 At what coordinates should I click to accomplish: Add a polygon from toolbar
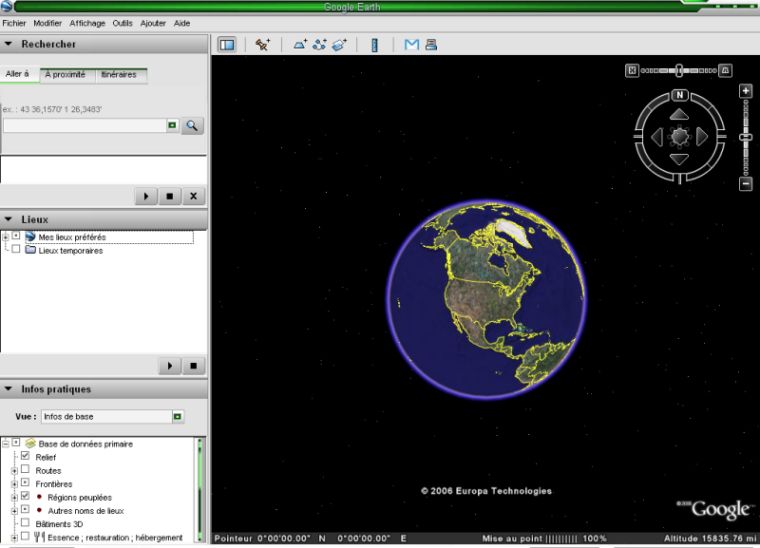click(x=300, y=45)
